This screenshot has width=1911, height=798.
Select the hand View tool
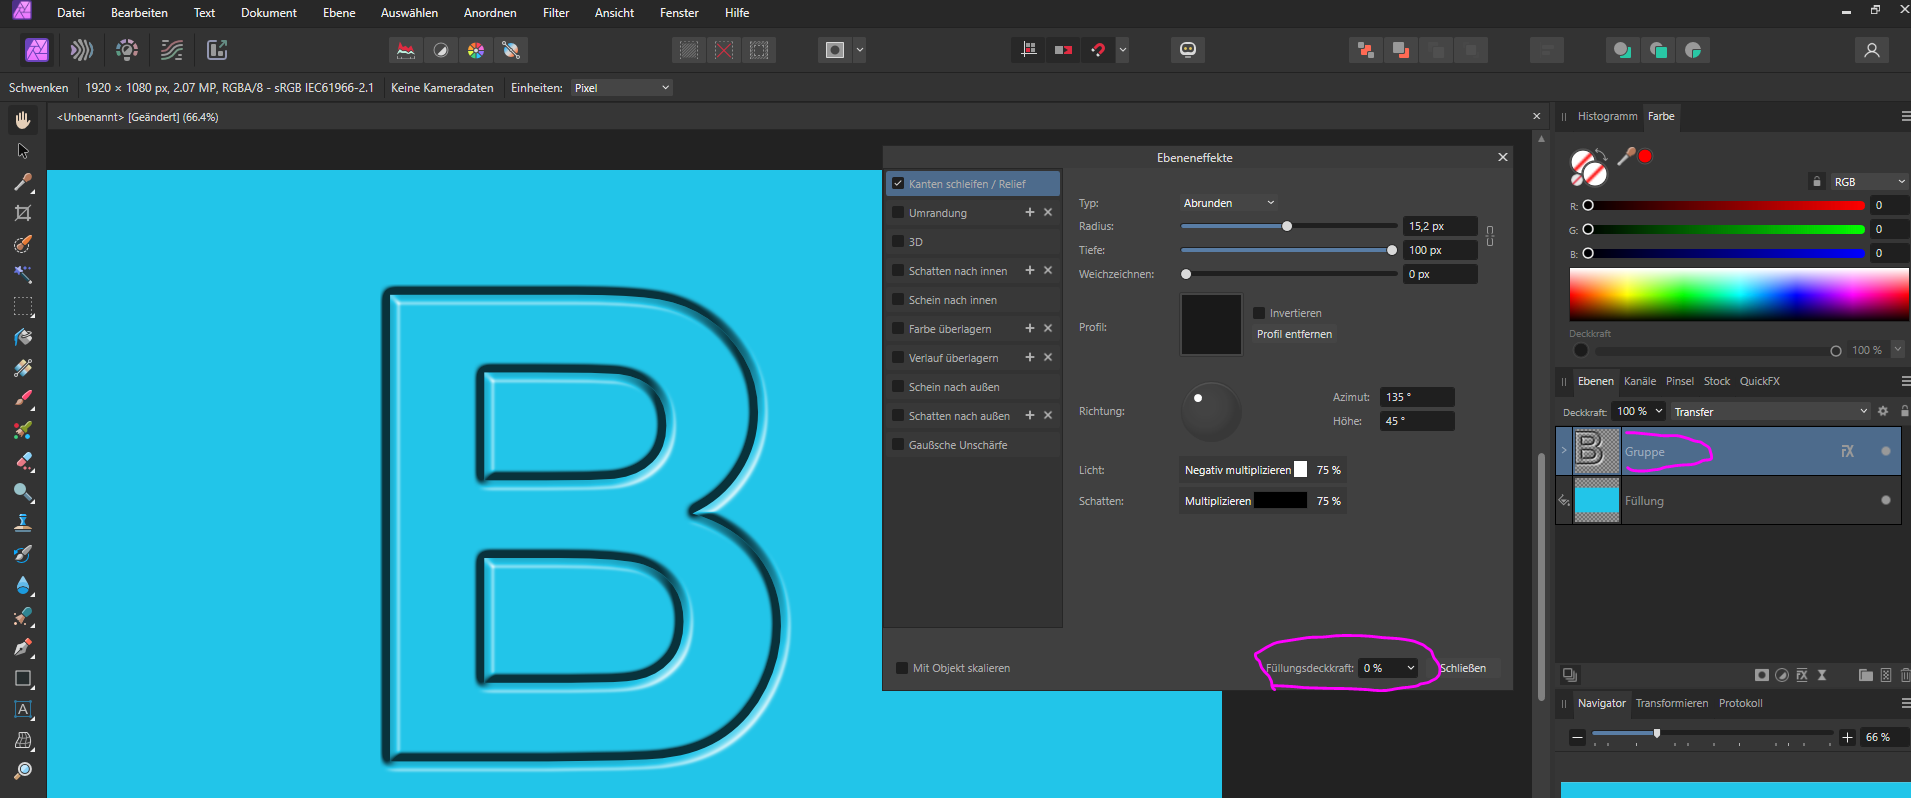click(23, 120)
